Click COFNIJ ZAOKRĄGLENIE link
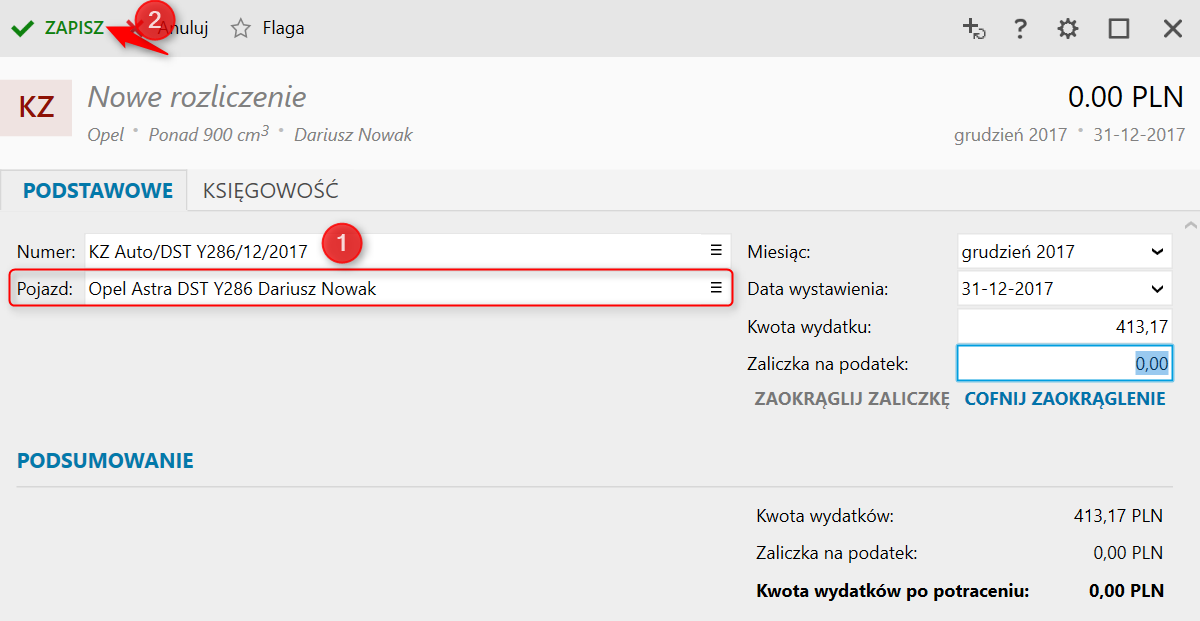Screen dimensions: 1200x621 pyautogui.click(x=1065, y=399)
